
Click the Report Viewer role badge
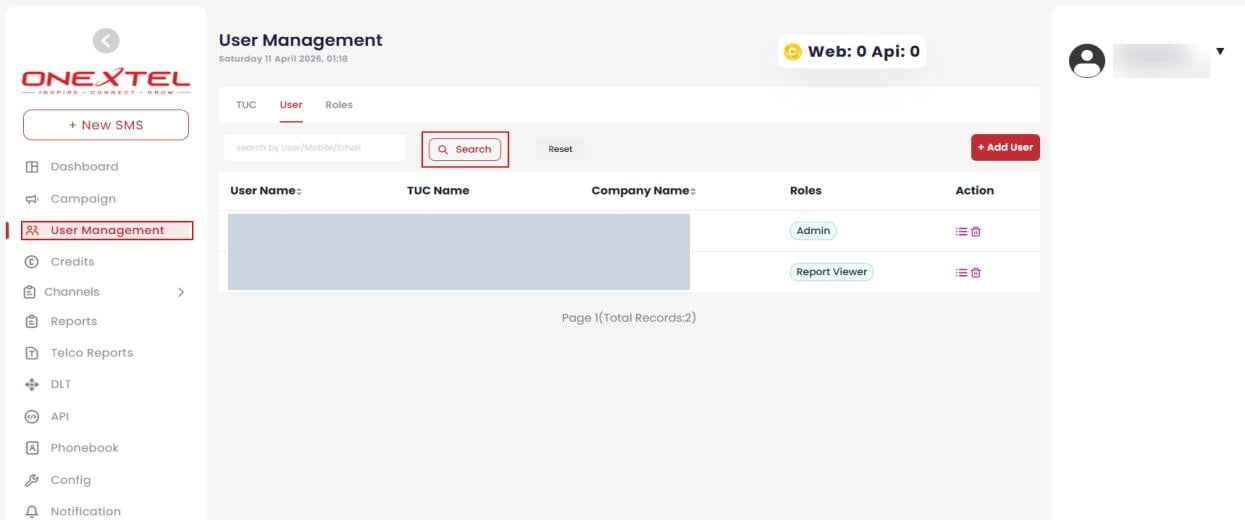tap(832, 272)
